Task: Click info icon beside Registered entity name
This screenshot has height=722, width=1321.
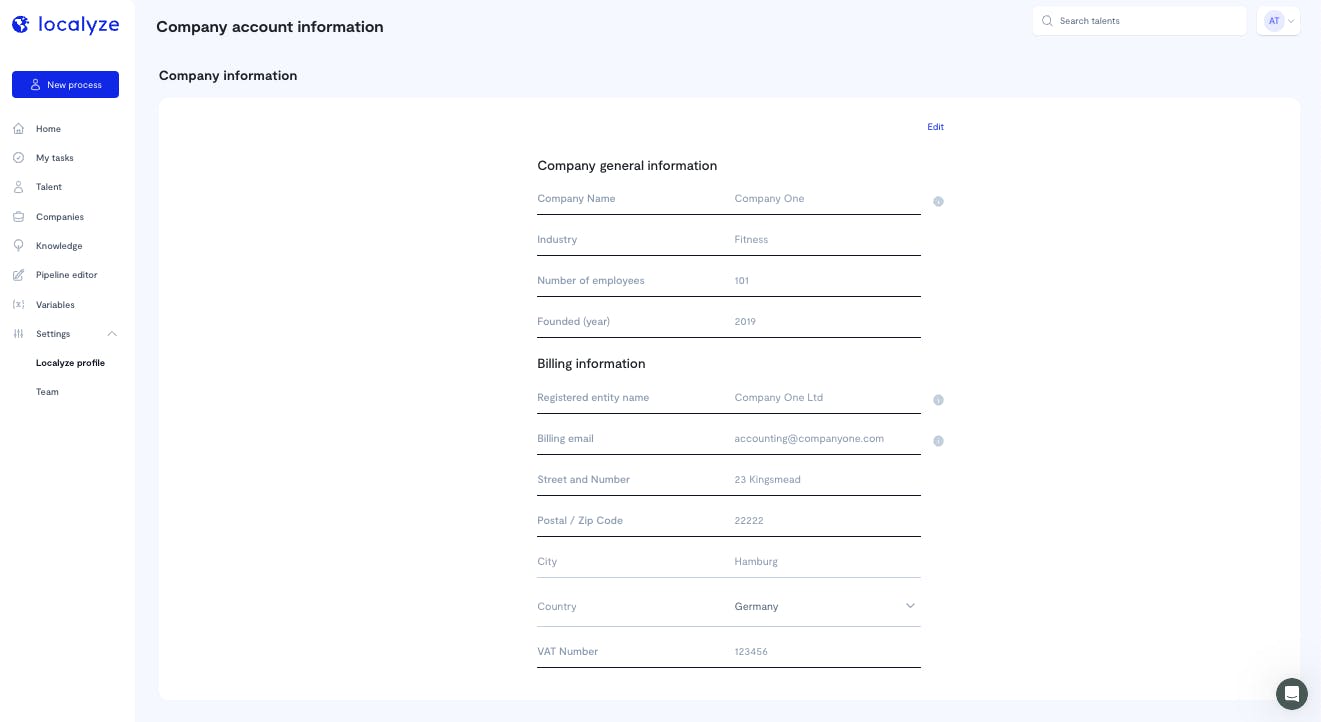Action: pyautogui.click(x=938, y=400)
